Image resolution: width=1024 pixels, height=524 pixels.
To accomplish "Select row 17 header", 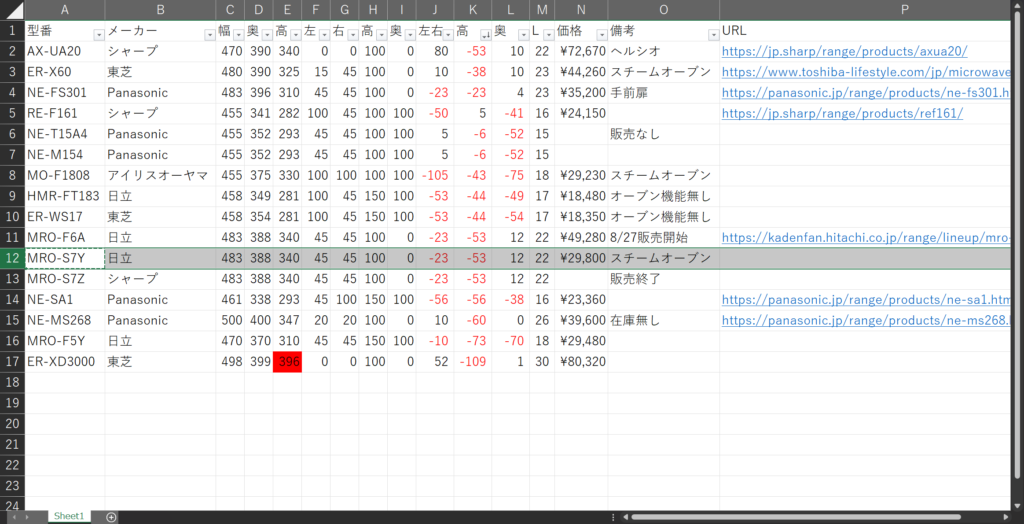I will (12, 363).
